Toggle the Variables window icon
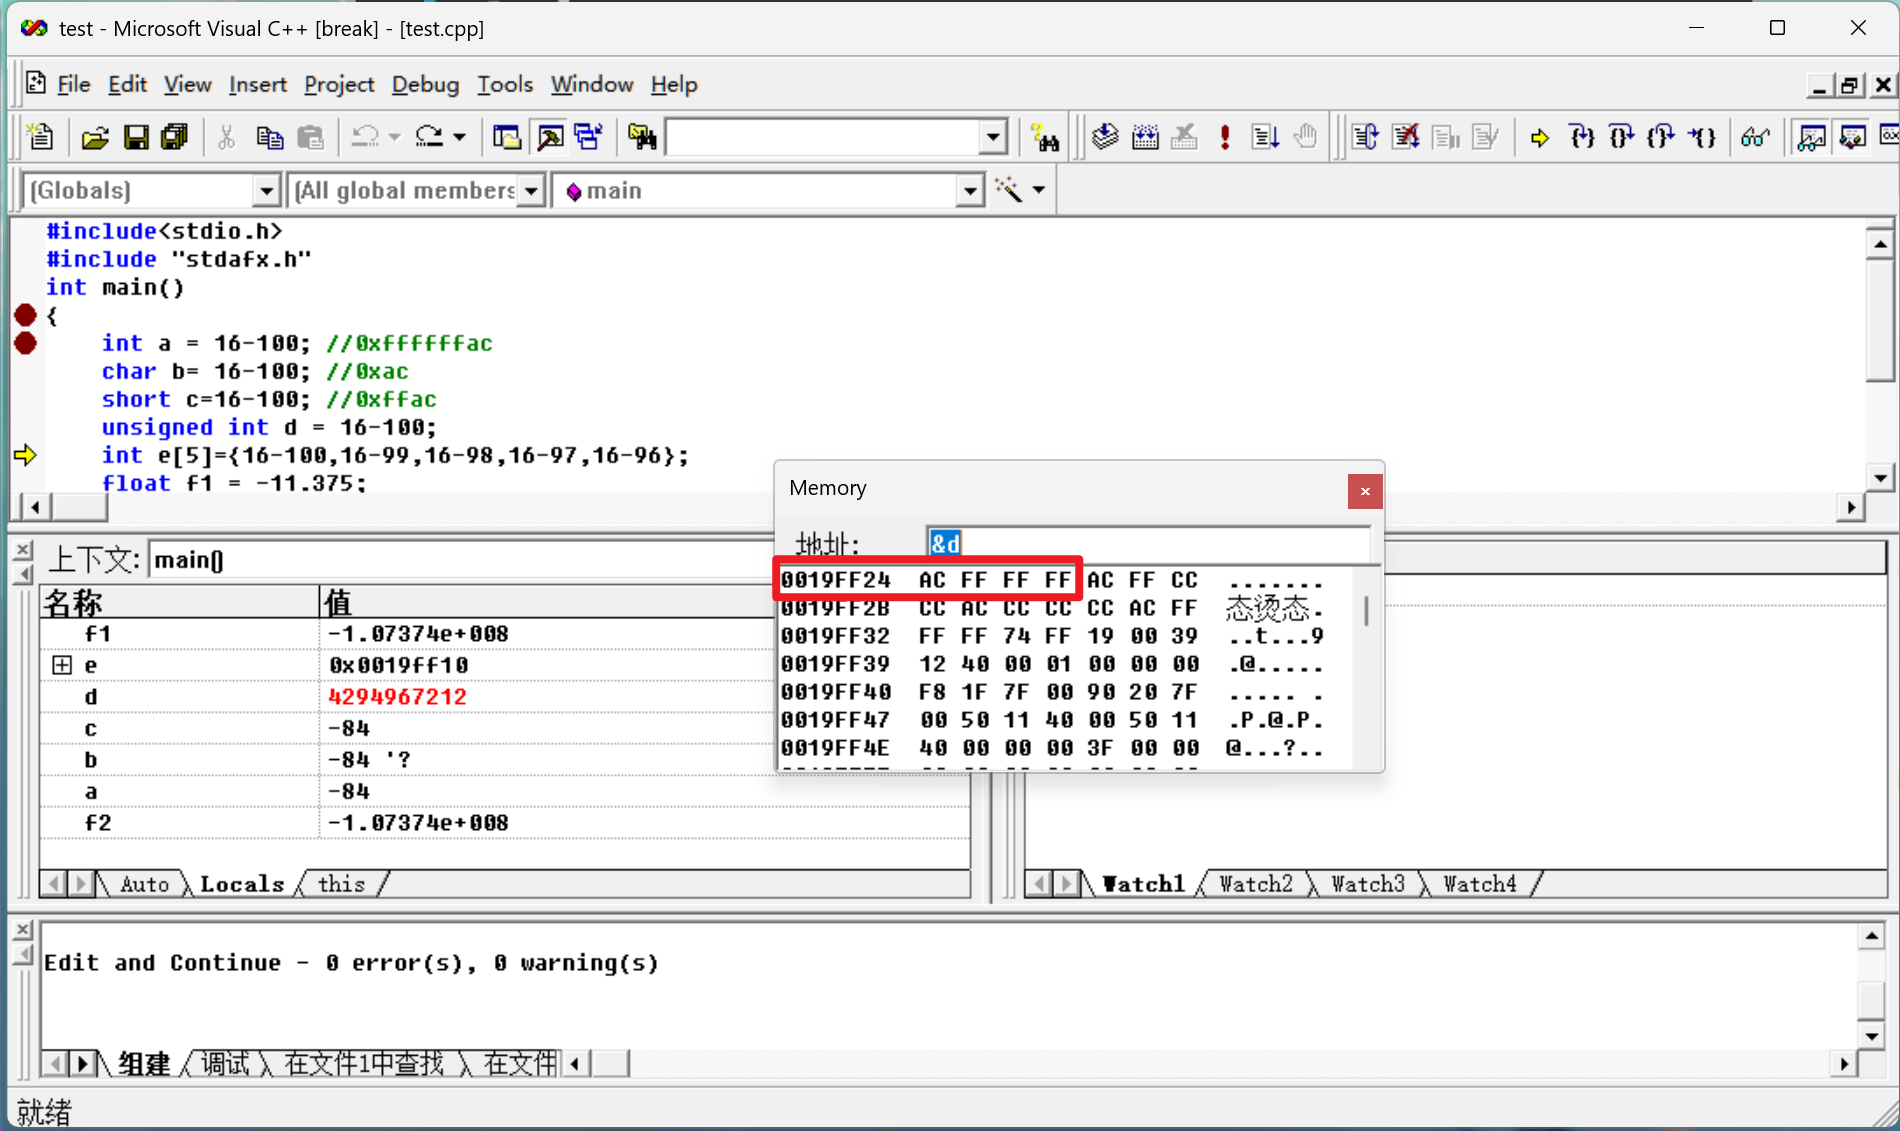The image size is (1900, 1131). (x=1852, y=137)
